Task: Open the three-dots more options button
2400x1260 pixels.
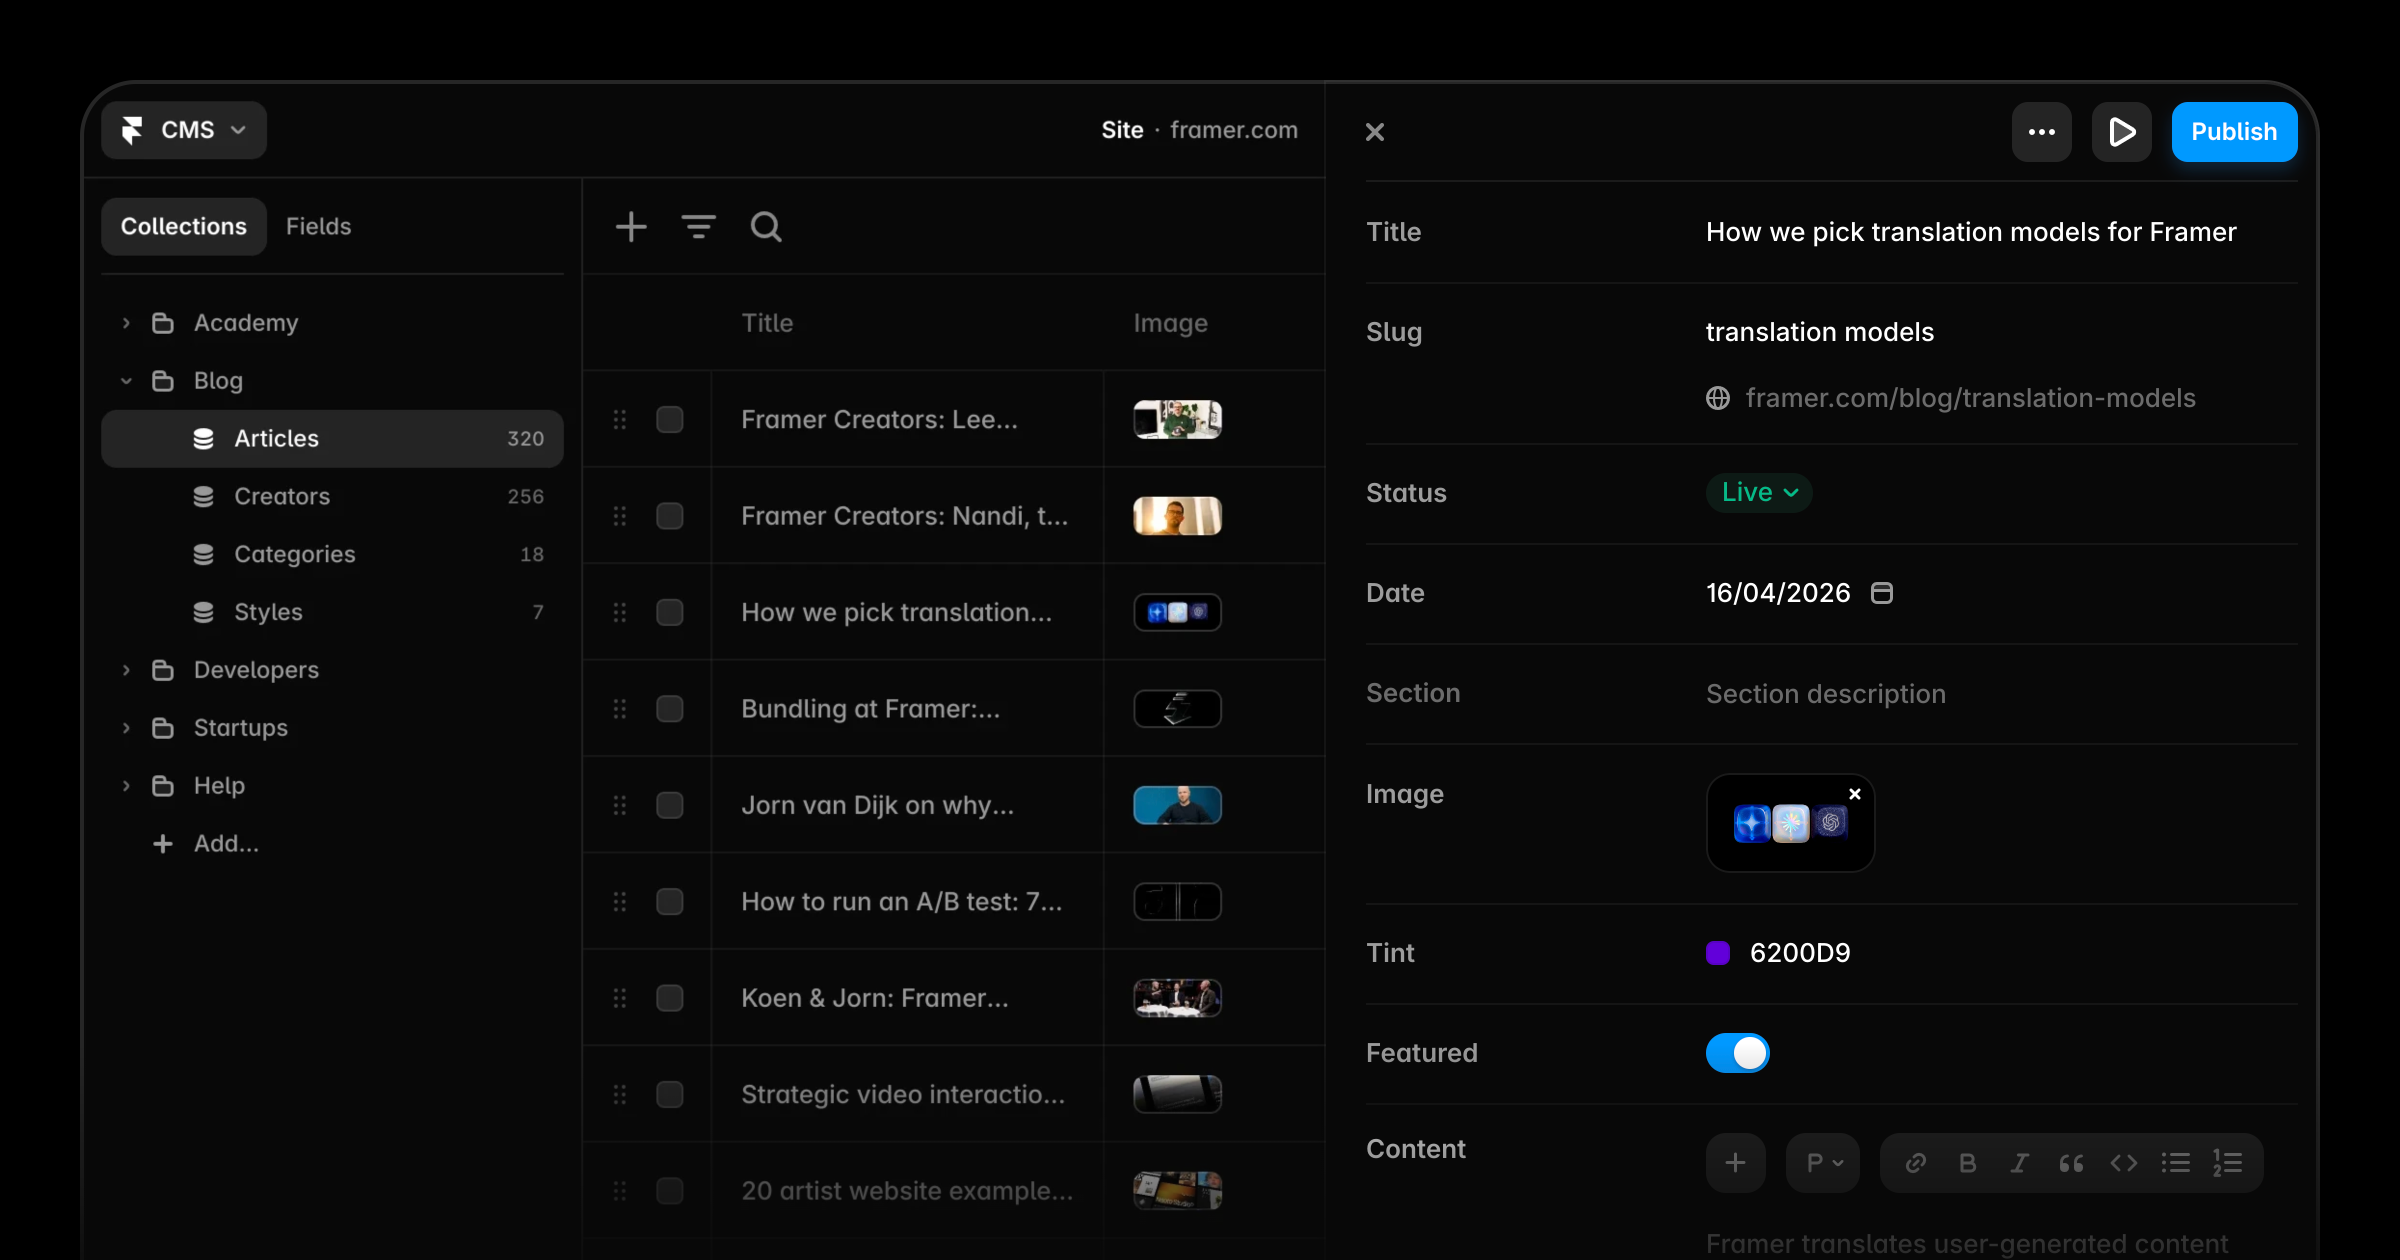Action: pos(2041,132)
